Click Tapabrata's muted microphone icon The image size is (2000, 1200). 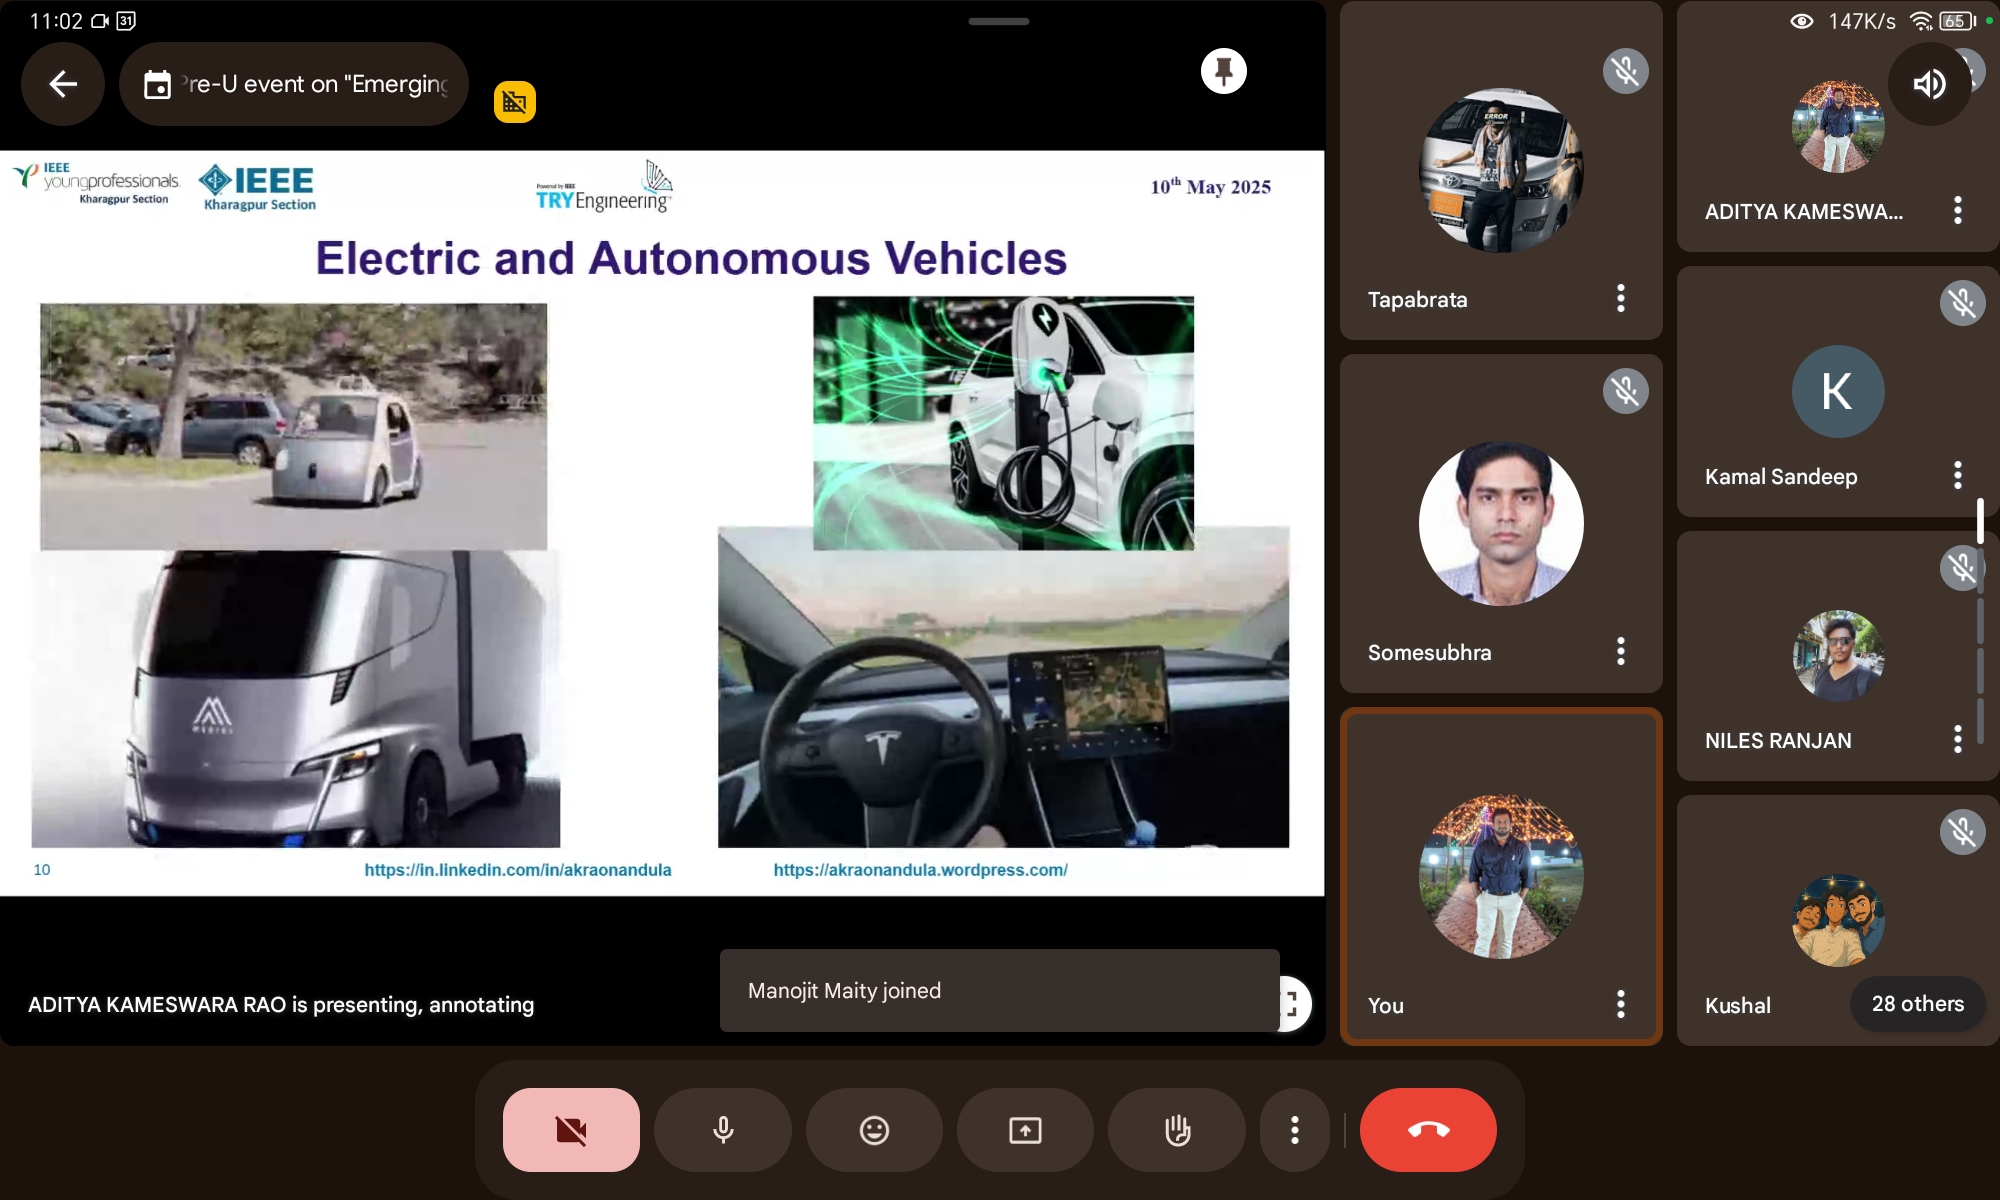1626,71
